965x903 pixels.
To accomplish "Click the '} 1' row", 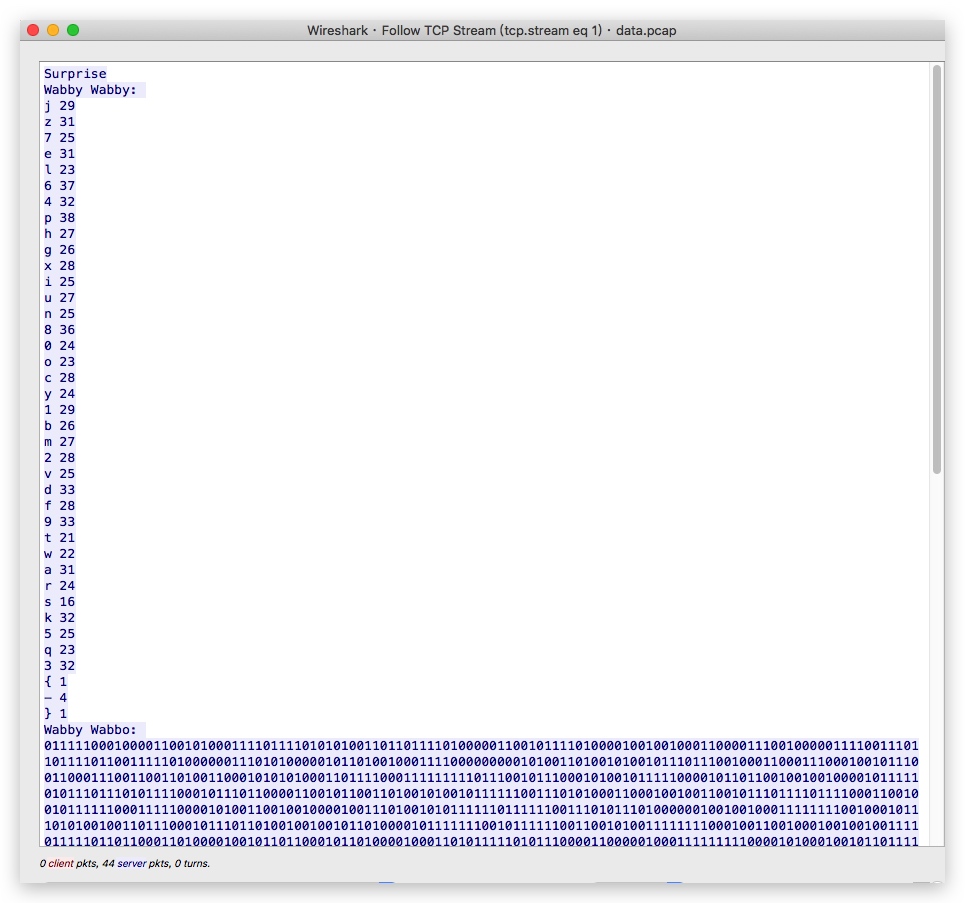I will 55,714.
